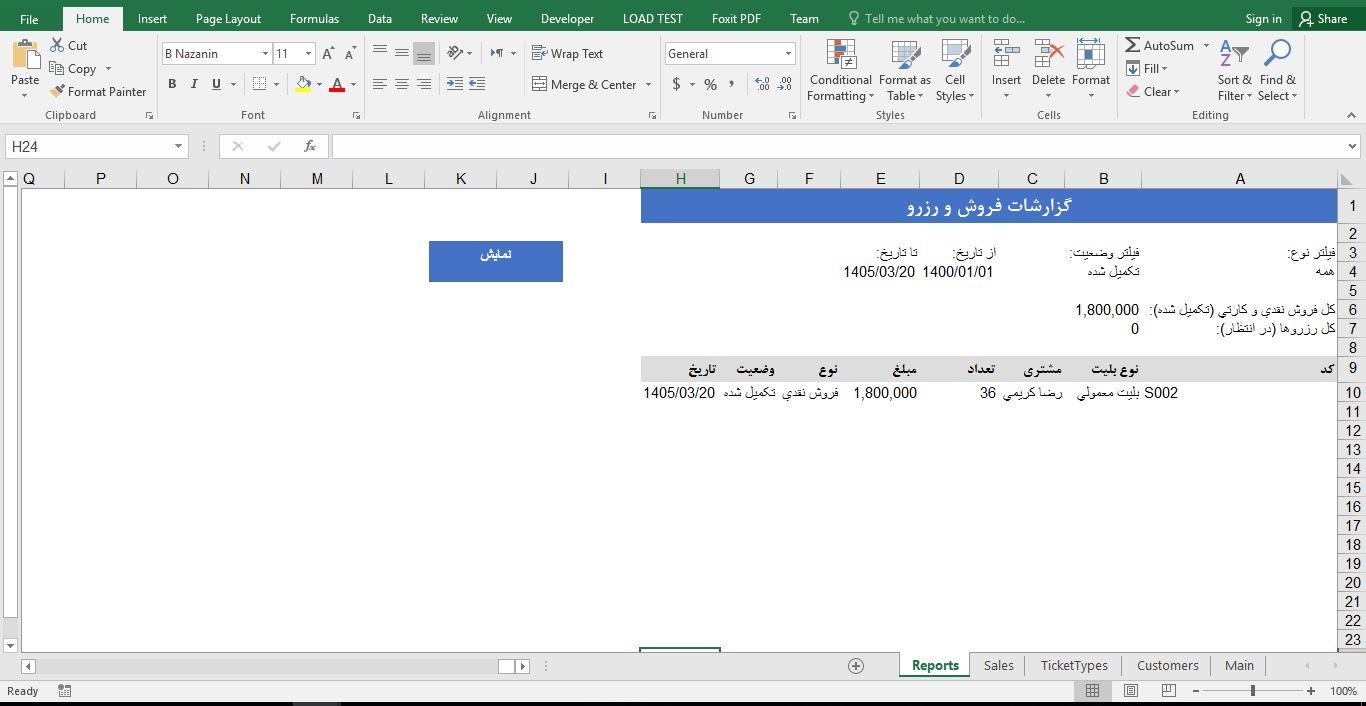Screen dimensions: 1366x706
Task: Apply borders with the Borders icon
Action: tap(260, 84)
